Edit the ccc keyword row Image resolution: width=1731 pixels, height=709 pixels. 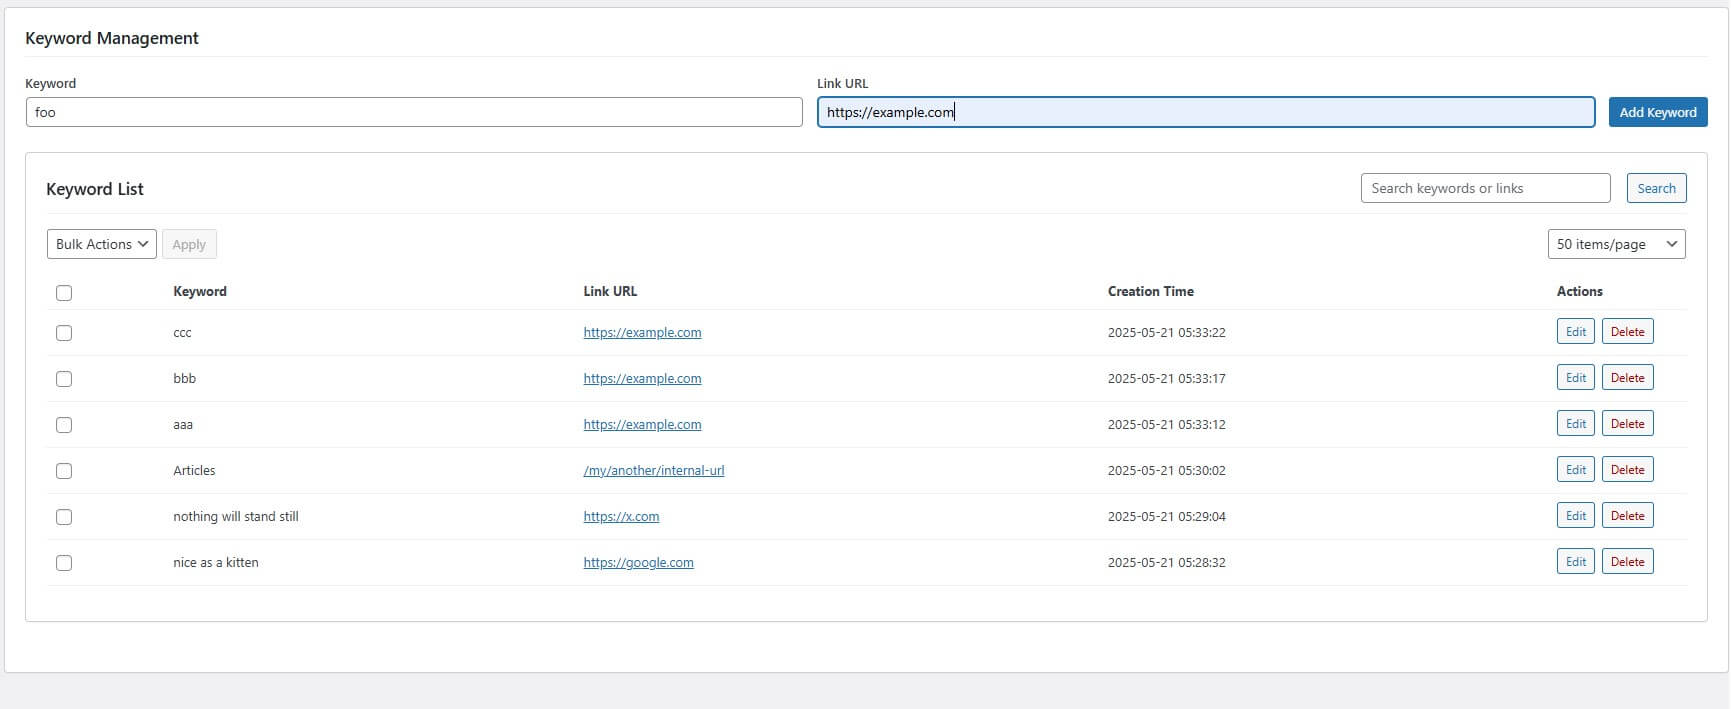1576,332
